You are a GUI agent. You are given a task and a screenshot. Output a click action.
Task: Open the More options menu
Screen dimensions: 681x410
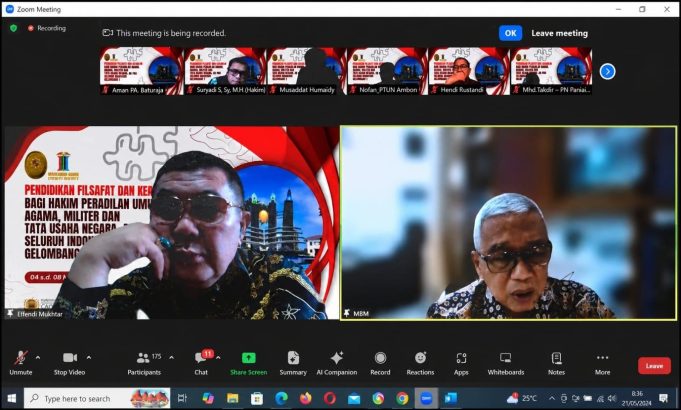602,363
